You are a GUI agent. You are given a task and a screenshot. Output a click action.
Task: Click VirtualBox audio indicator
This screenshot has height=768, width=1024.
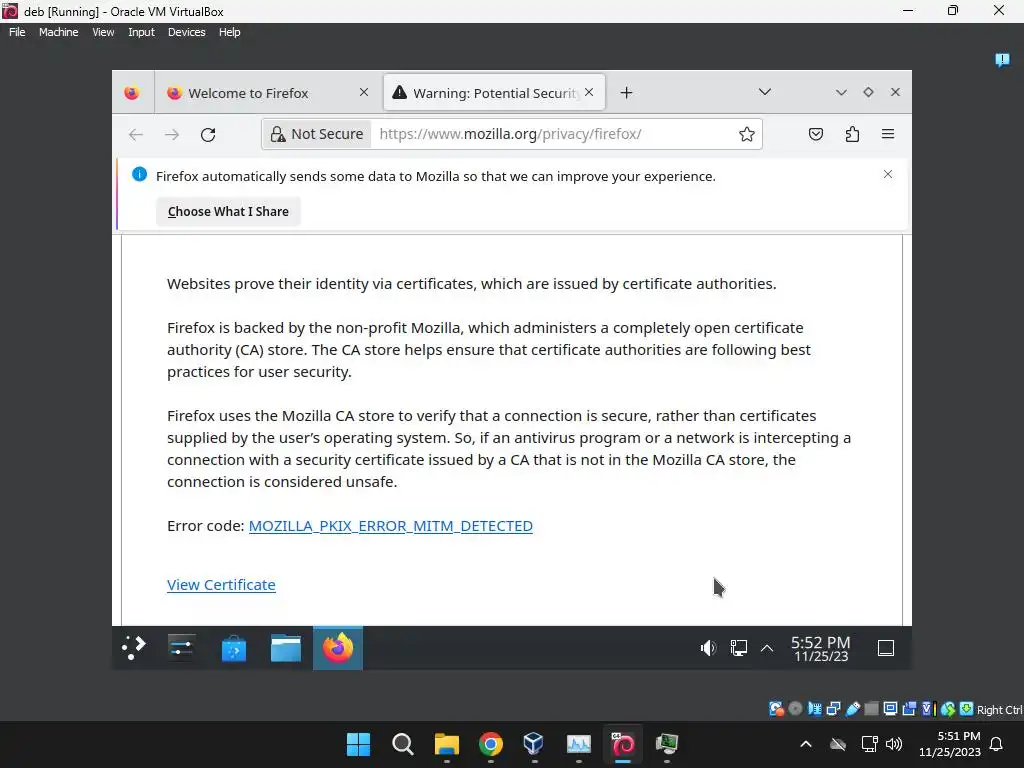(814, 709)
